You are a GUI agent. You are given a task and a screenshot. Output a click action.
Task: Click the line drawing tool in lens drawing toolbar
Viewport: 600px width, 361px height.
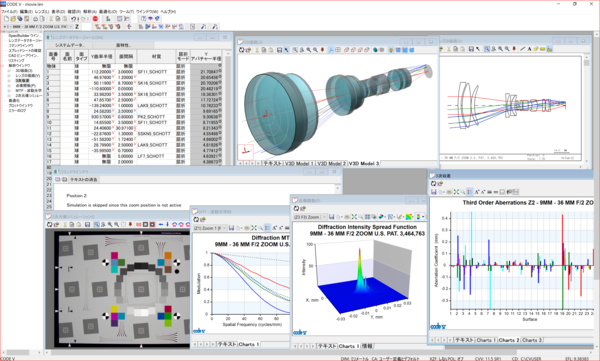pyautogui.click(x=523, y=49)
